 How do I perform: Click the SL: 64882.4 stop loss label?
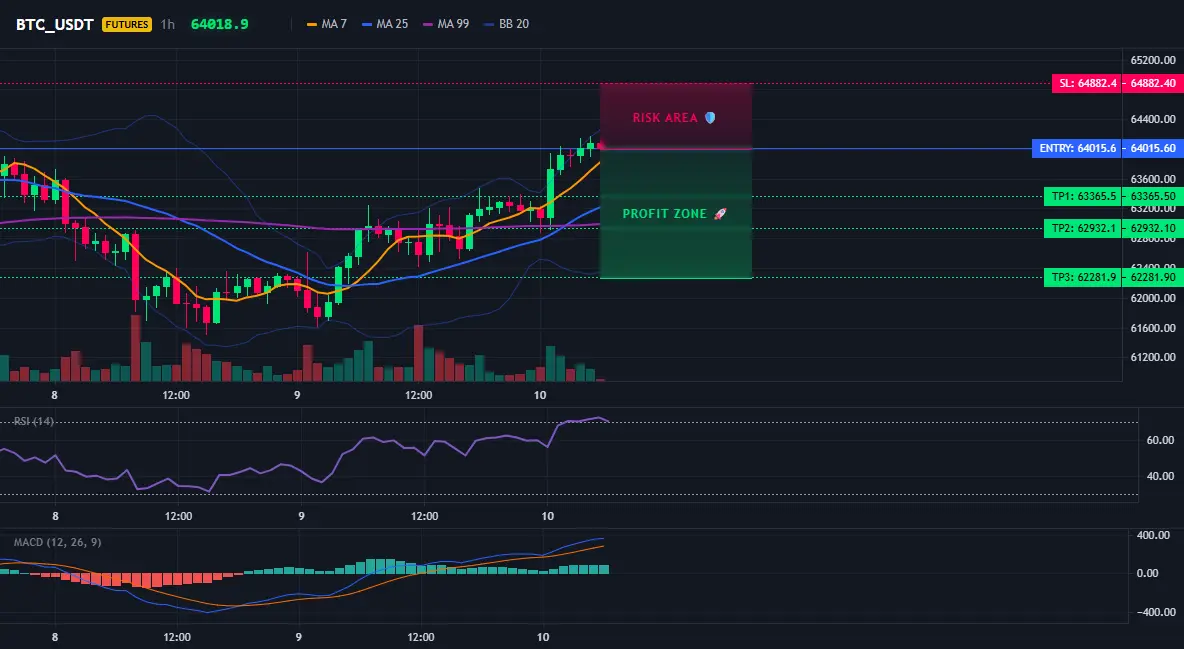pos(1087,83)
